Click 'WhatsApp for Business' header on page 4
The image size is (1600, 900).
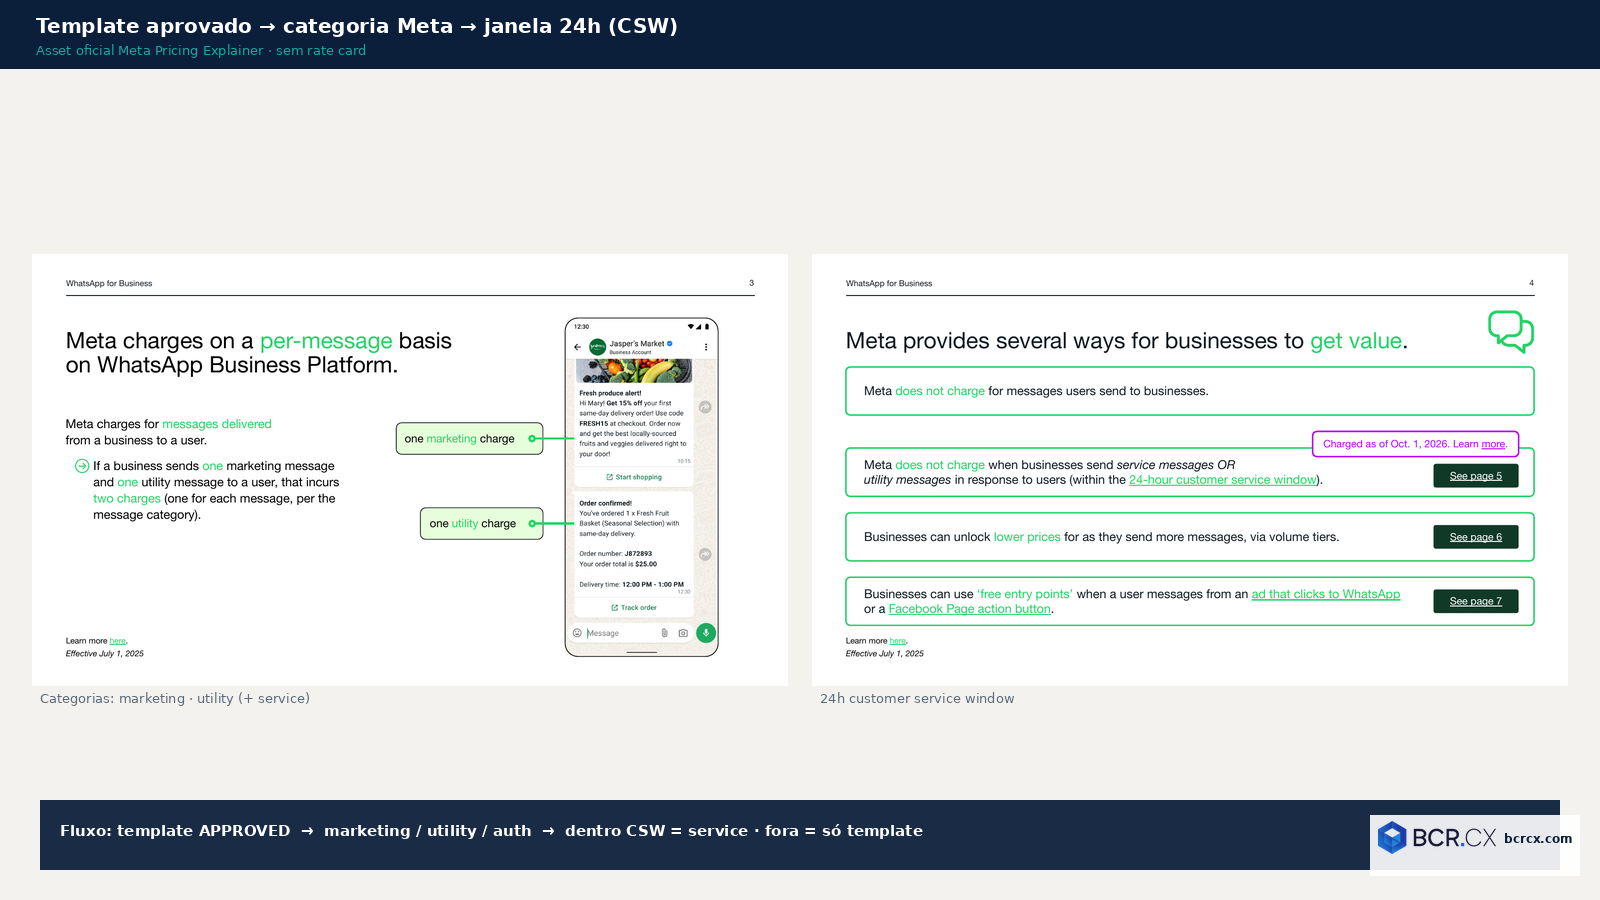tap(889, 284)
